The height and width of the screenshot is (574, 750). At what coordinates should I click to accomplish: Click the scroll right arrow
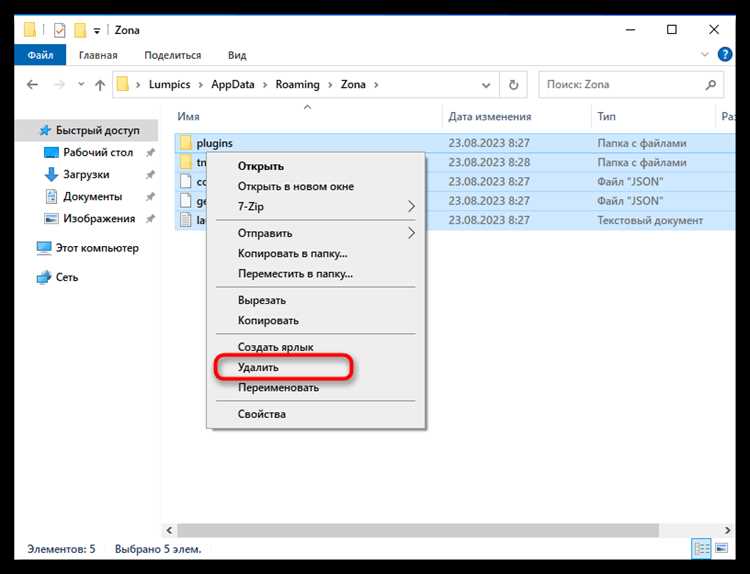727,530
